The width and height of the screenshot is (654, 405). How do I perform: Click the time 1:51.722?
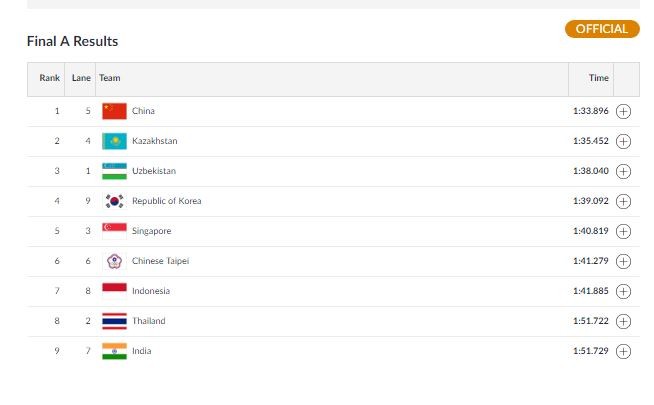point(591,321)
